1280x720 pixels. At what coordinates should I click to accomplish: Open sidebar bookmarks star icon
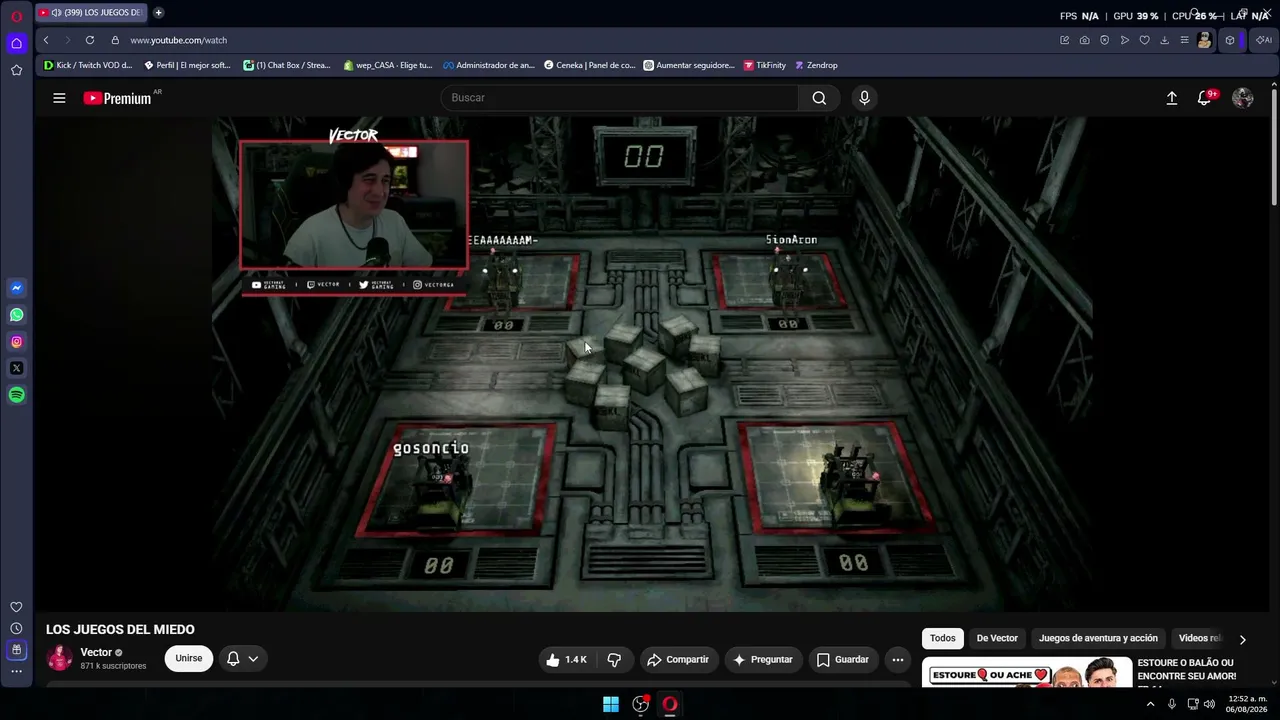(16, 70)
